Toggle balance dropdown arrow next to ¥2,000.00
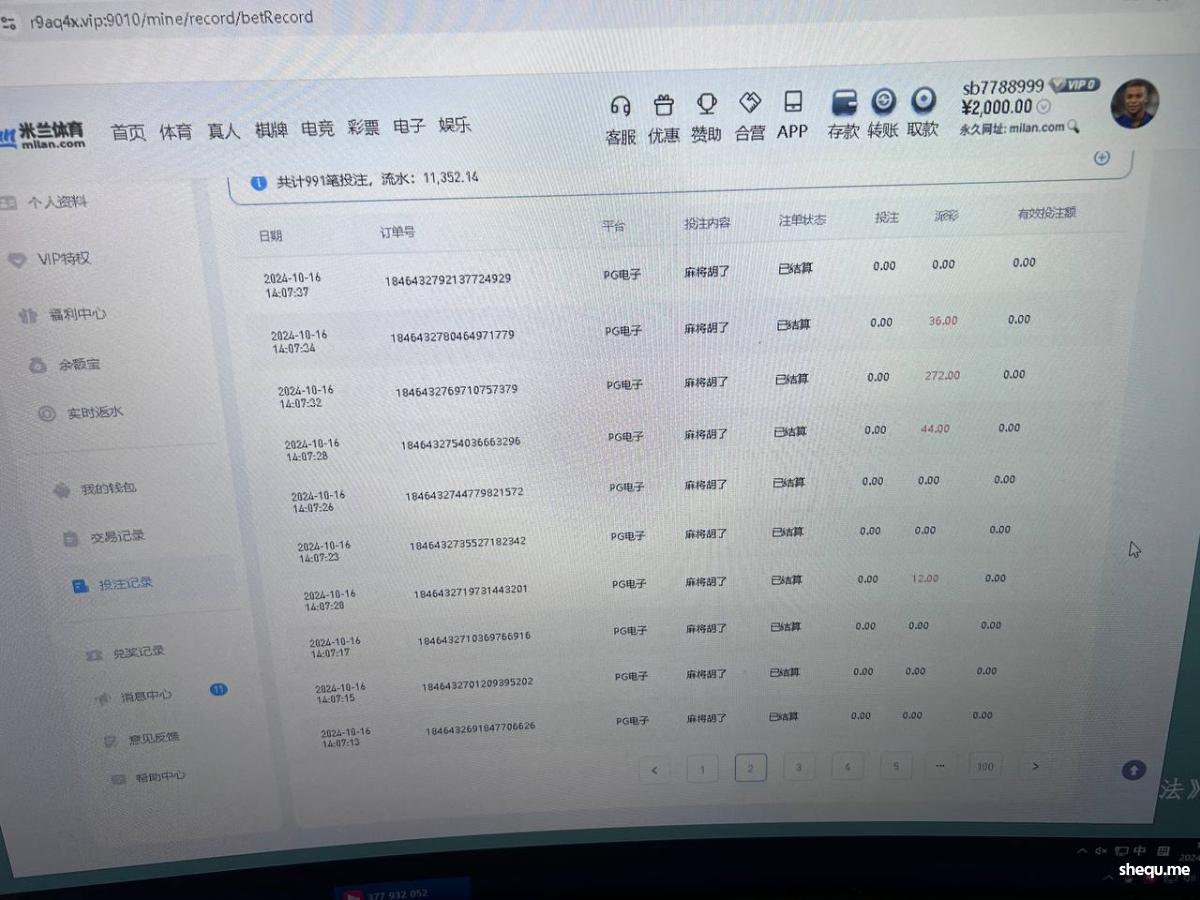The width and height of the screenshot is (1200, 900). pos(1044,107)
